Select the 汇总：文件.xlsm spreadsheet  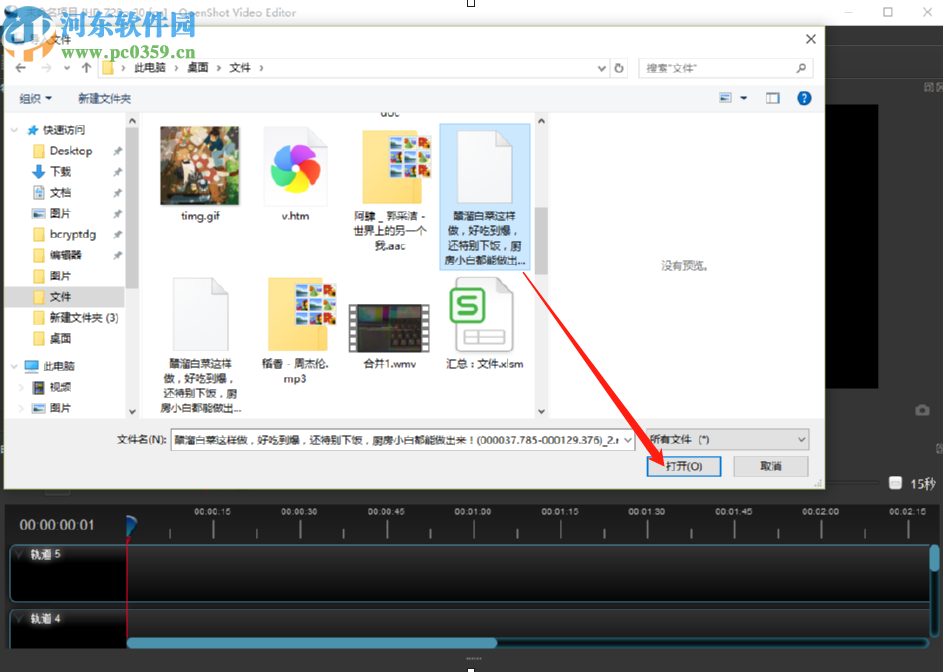pyautogui.click(x=484, y=324)
